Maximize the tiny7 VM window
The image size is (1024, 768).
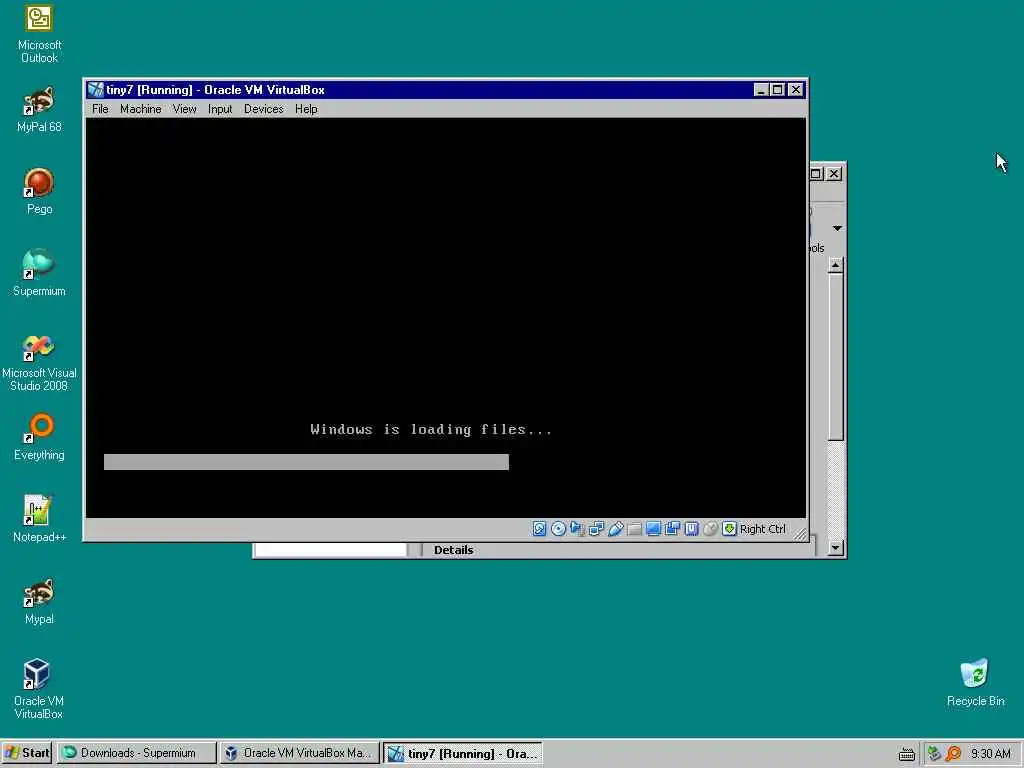(777, 89)
